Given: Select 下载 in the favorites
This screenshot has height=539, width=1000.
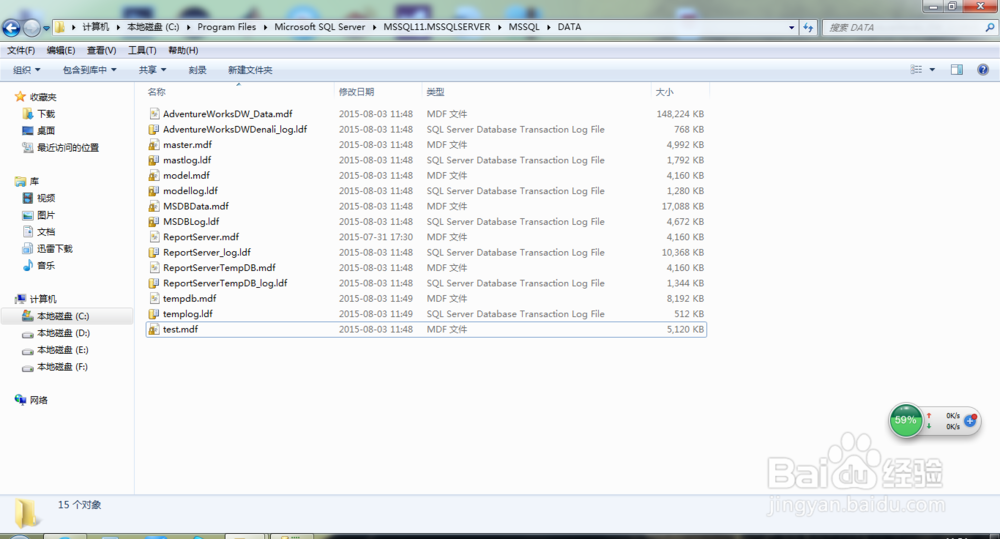Looking at the screenshot, I should click(46, 114).
